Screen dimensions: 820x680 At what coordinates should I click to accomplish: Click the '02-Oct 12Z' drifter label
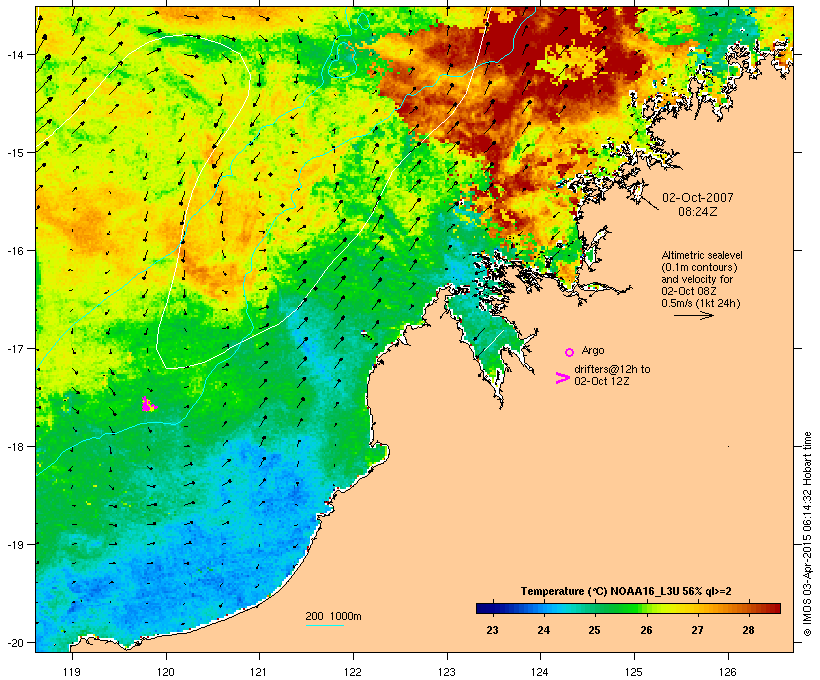pos(601,381)
